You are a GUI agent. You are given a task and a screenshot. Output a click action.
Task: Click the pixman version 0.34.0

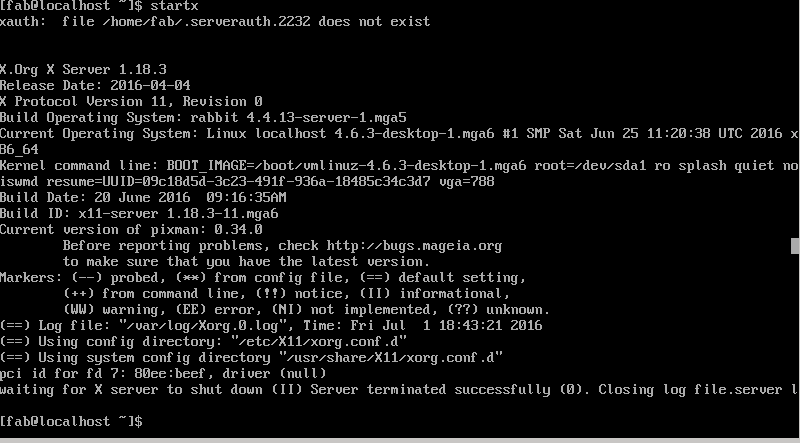click(x=238, y=230)
